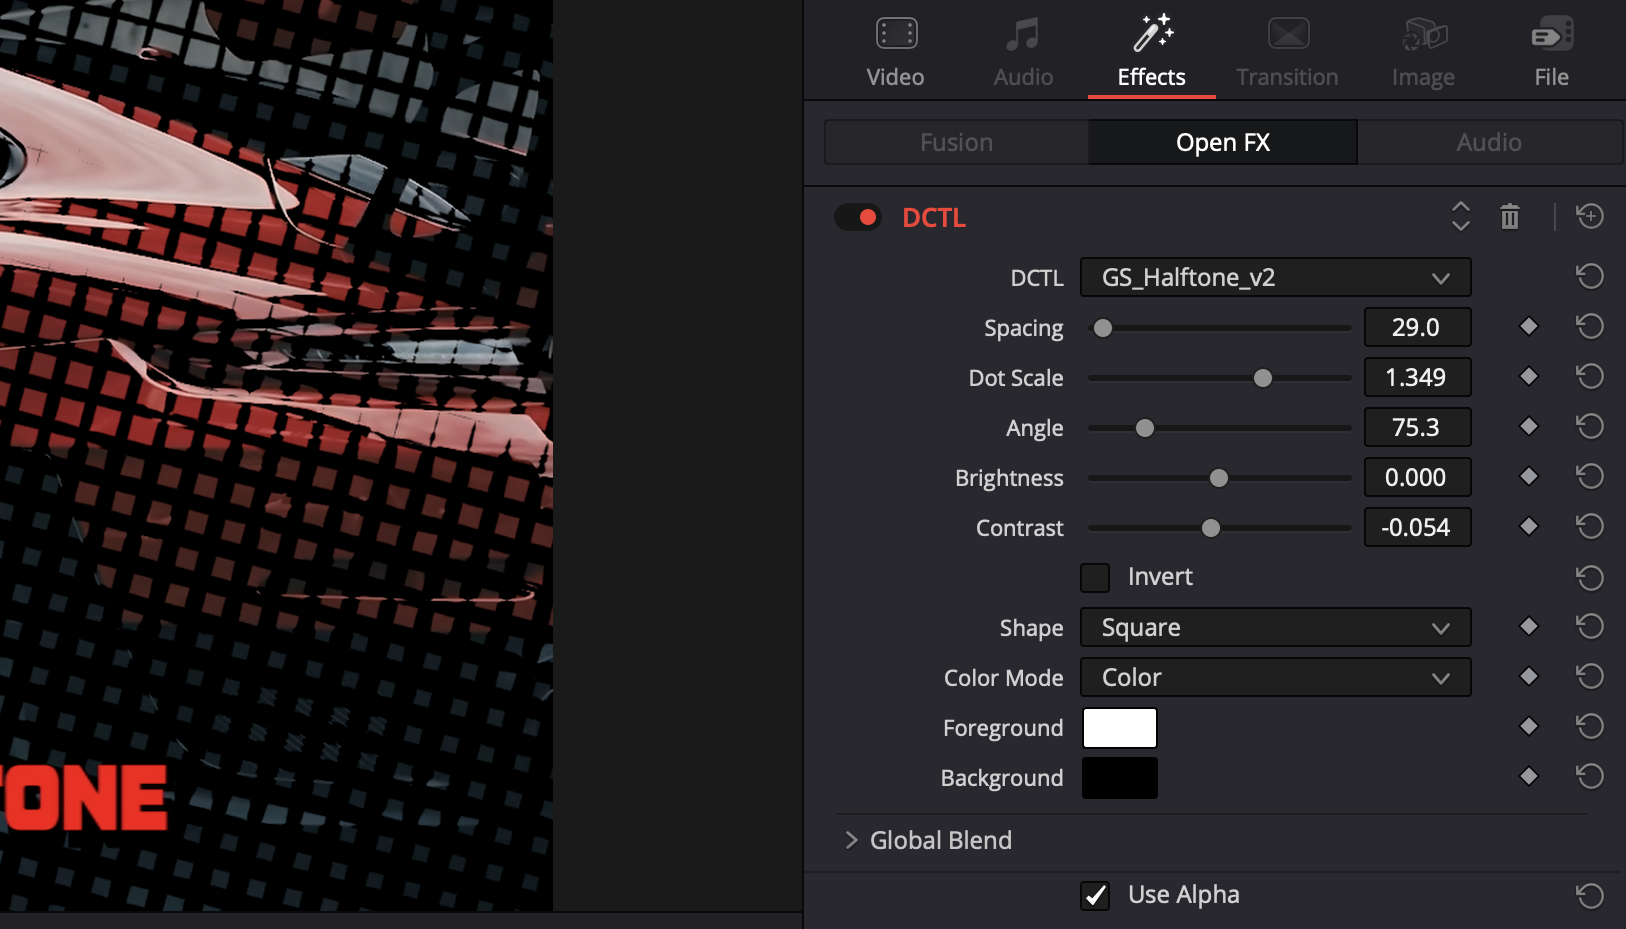This screenshot has height=929, width=1626.
Task: Reset the Shape parameter
Action: click(1589, 626)
